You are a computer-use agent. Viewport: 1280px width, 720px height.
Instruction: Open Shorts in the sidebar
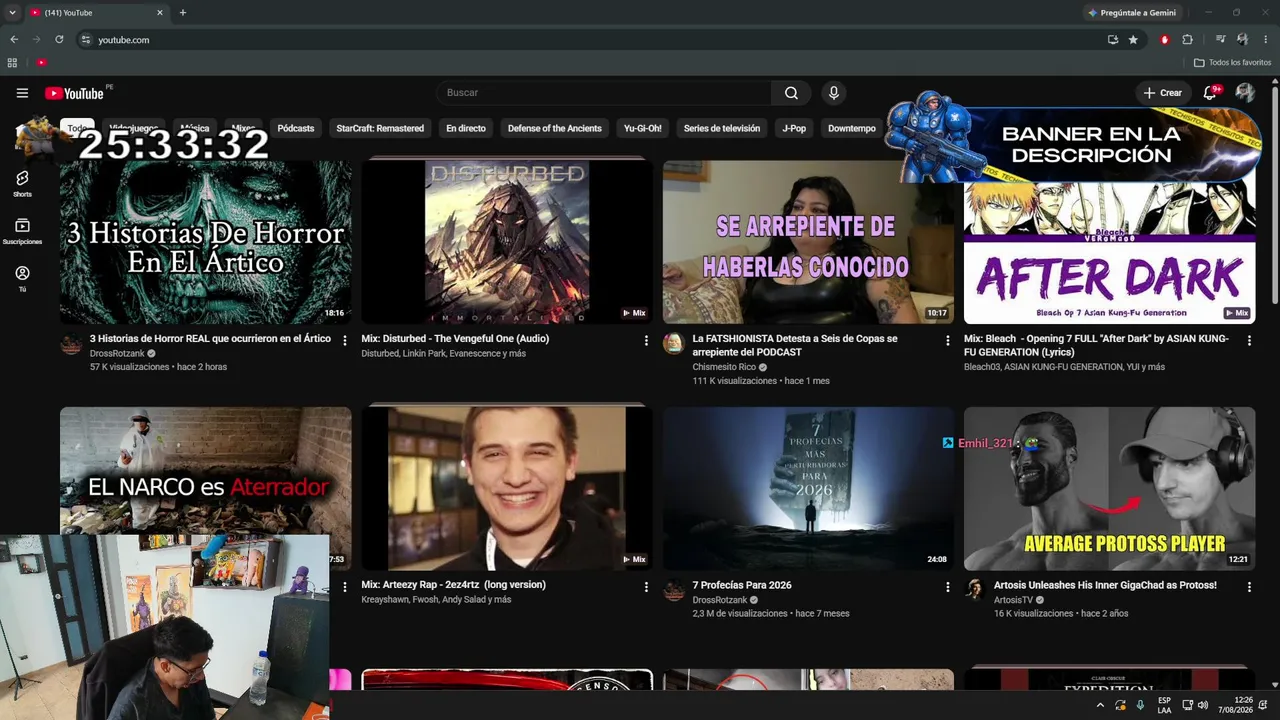[x=22, y=183]
